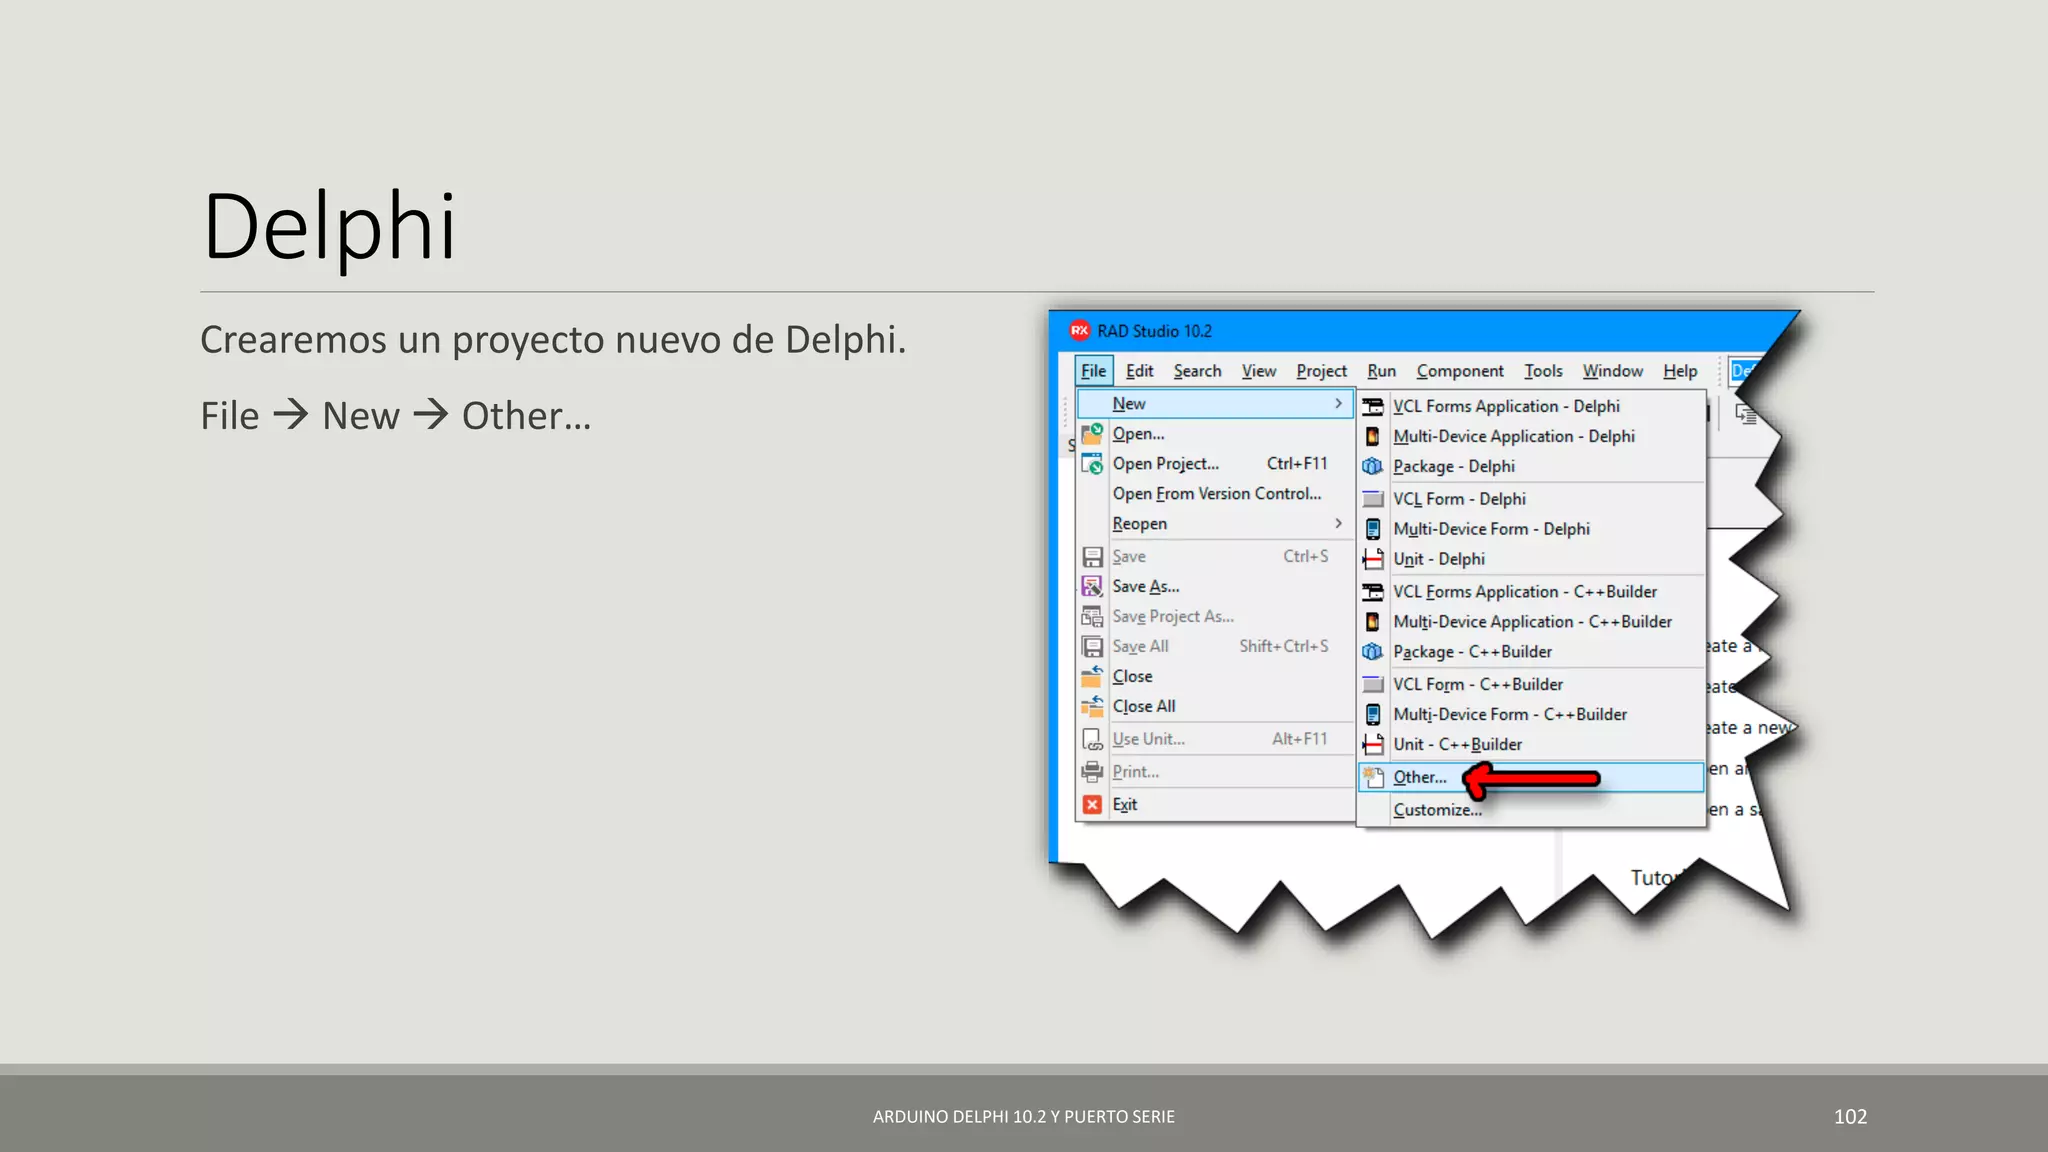
Task: Open the Run menu
Action: [1381, 371]
